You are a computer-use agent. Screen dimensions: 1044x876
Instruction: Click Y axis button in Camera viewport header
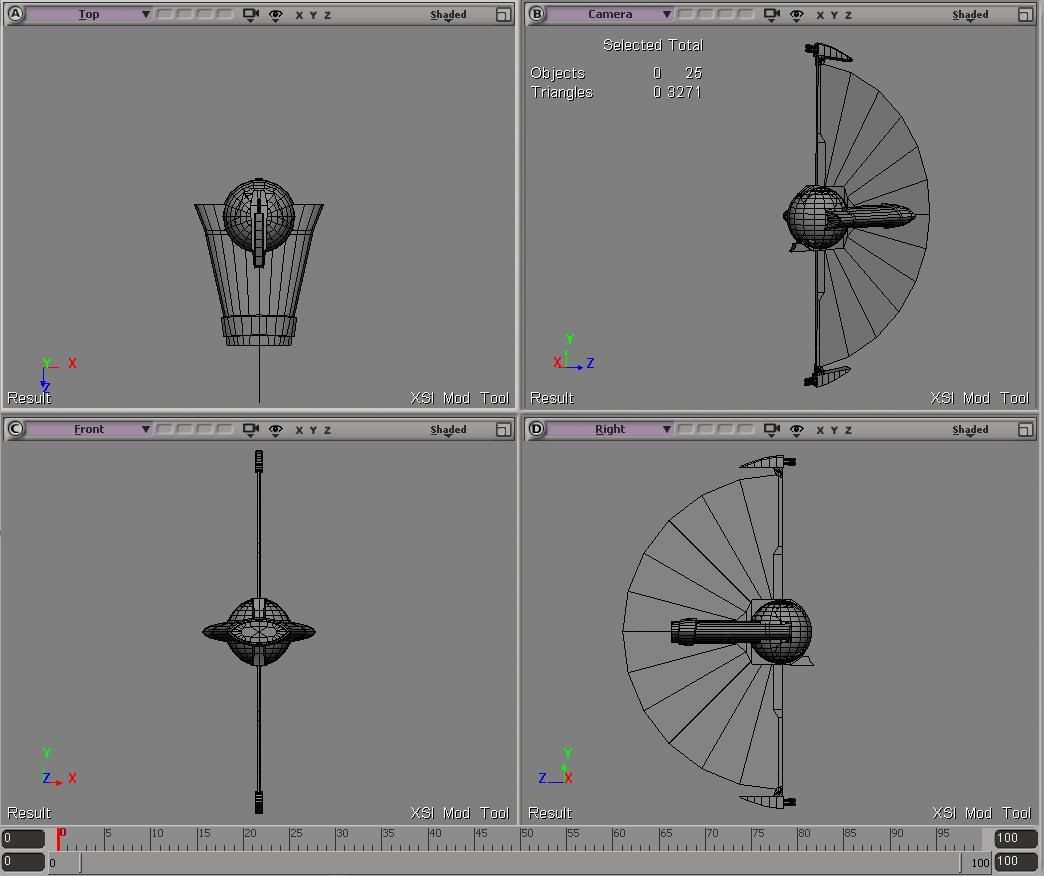[834, 15]
